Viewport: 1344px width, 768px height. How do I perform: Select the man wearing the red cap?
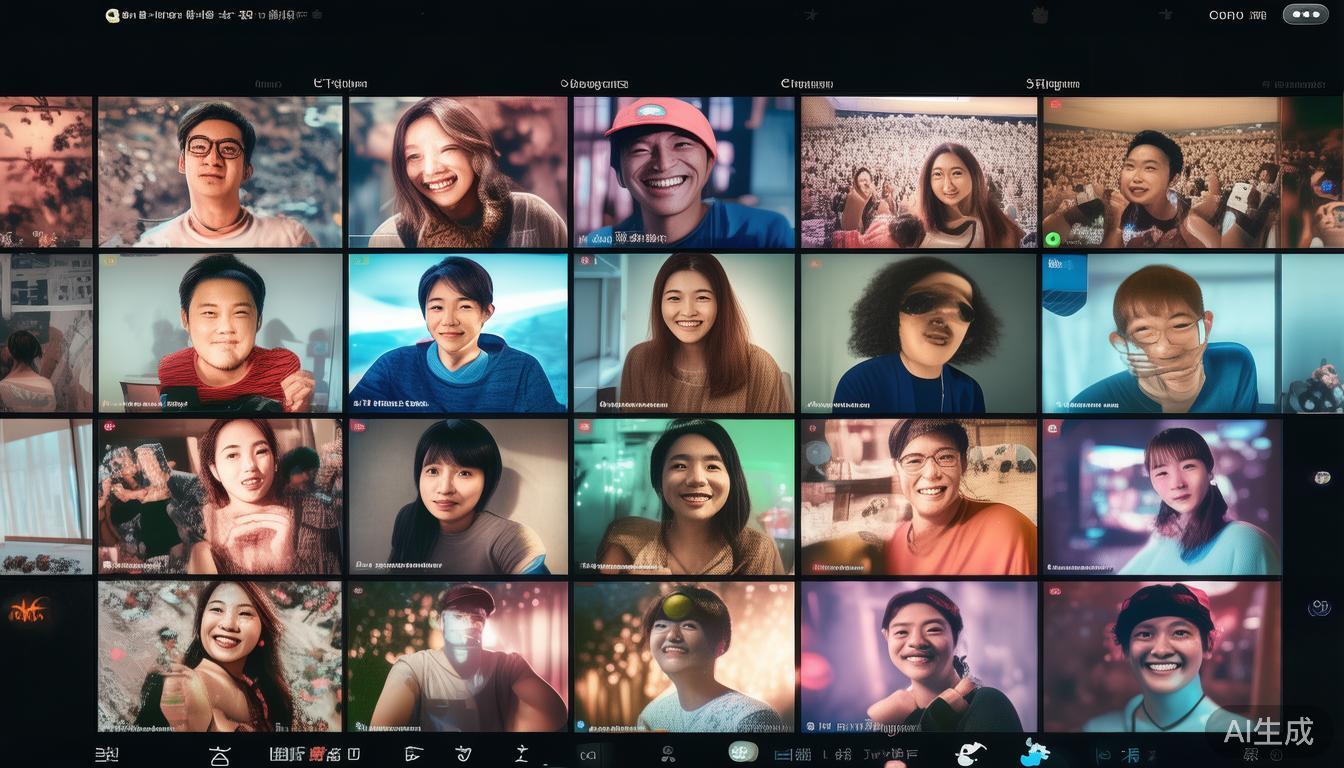point(684,172)
